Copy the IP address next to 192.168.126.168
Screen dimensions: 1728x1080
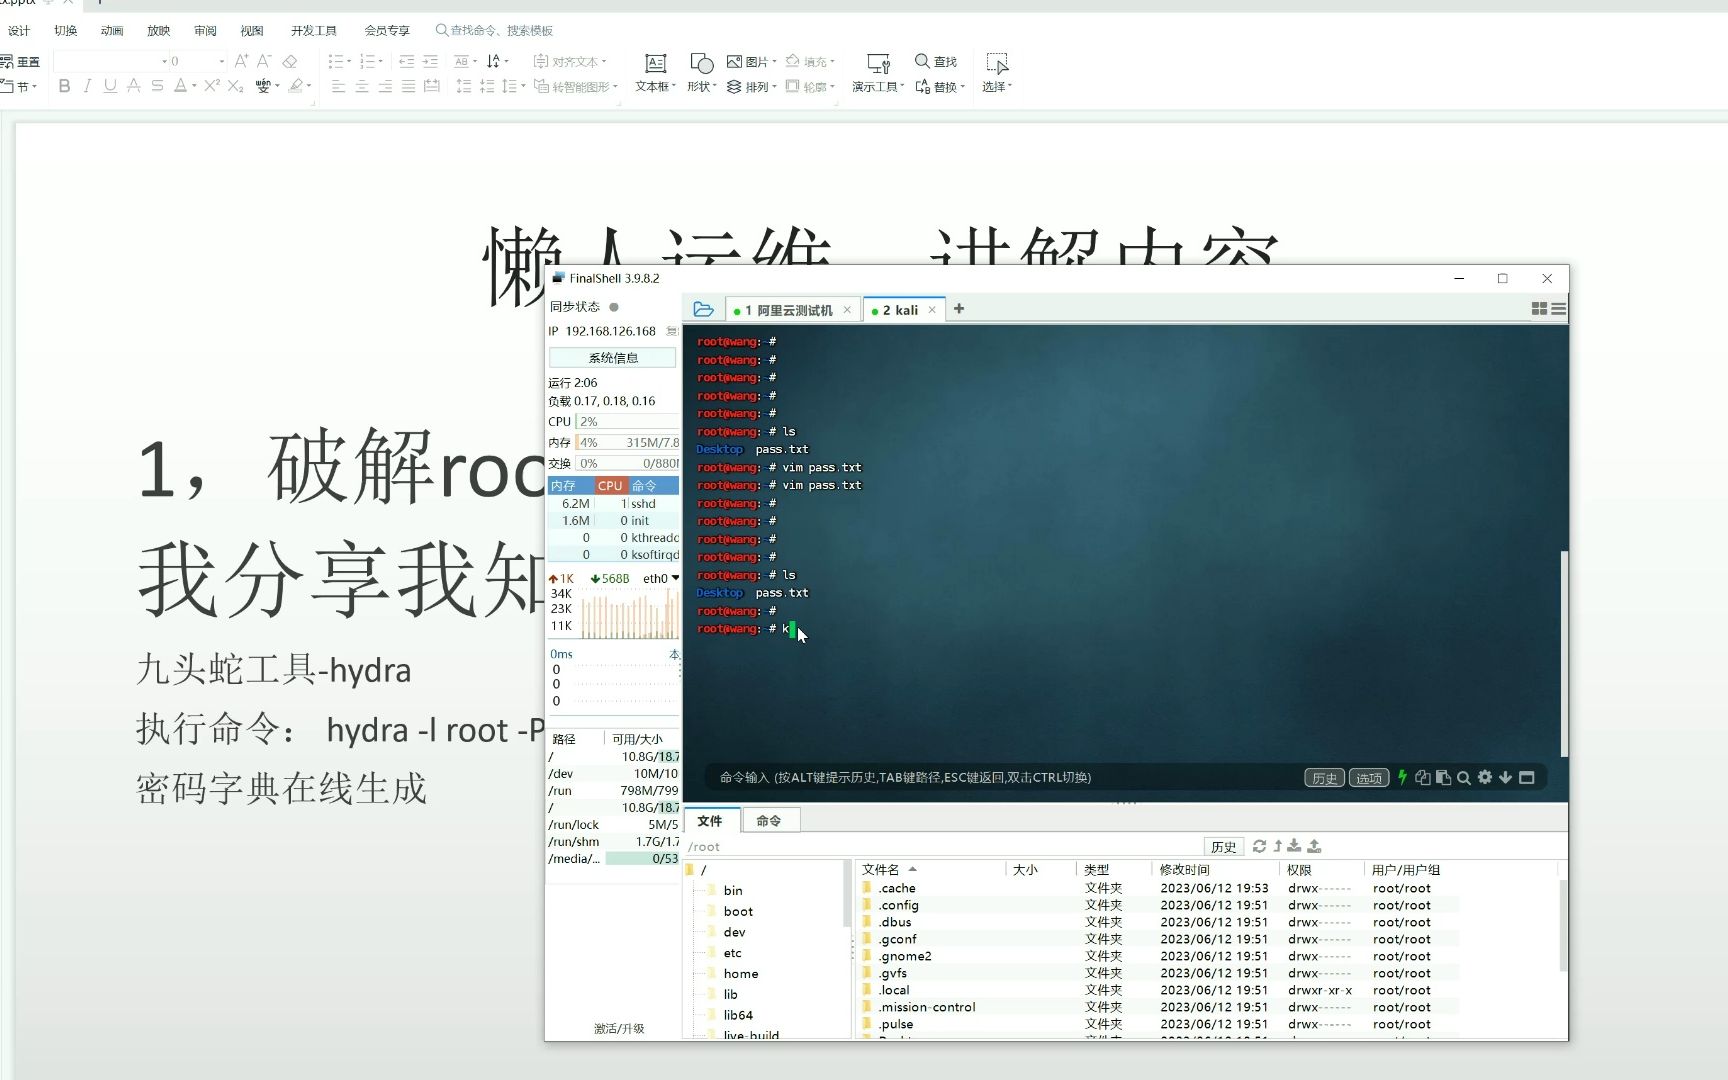pos(672,331)
